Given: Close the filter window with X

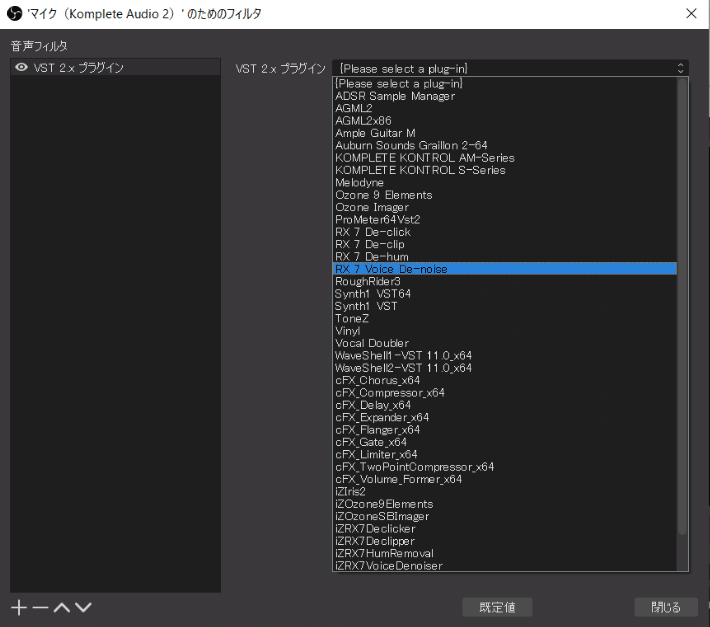Looking at the screenshot, I should [x=691, y=14].
